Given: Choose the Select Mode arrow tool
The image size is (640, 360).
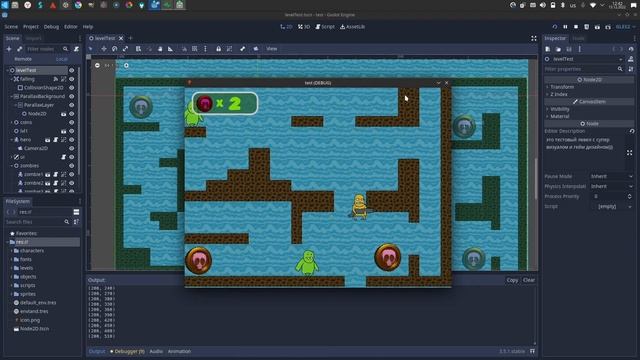Looking at the screenshot, I should (x=91, y=49).
